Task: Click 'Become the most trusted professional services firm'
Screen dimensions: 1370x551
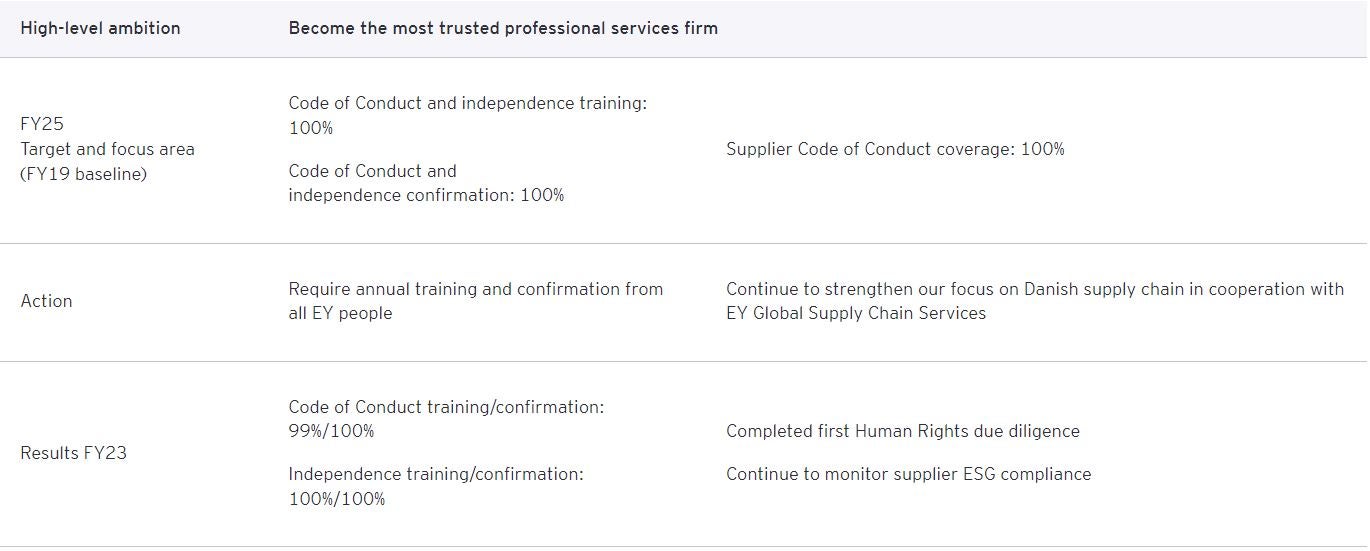Action: pos(503,28)
